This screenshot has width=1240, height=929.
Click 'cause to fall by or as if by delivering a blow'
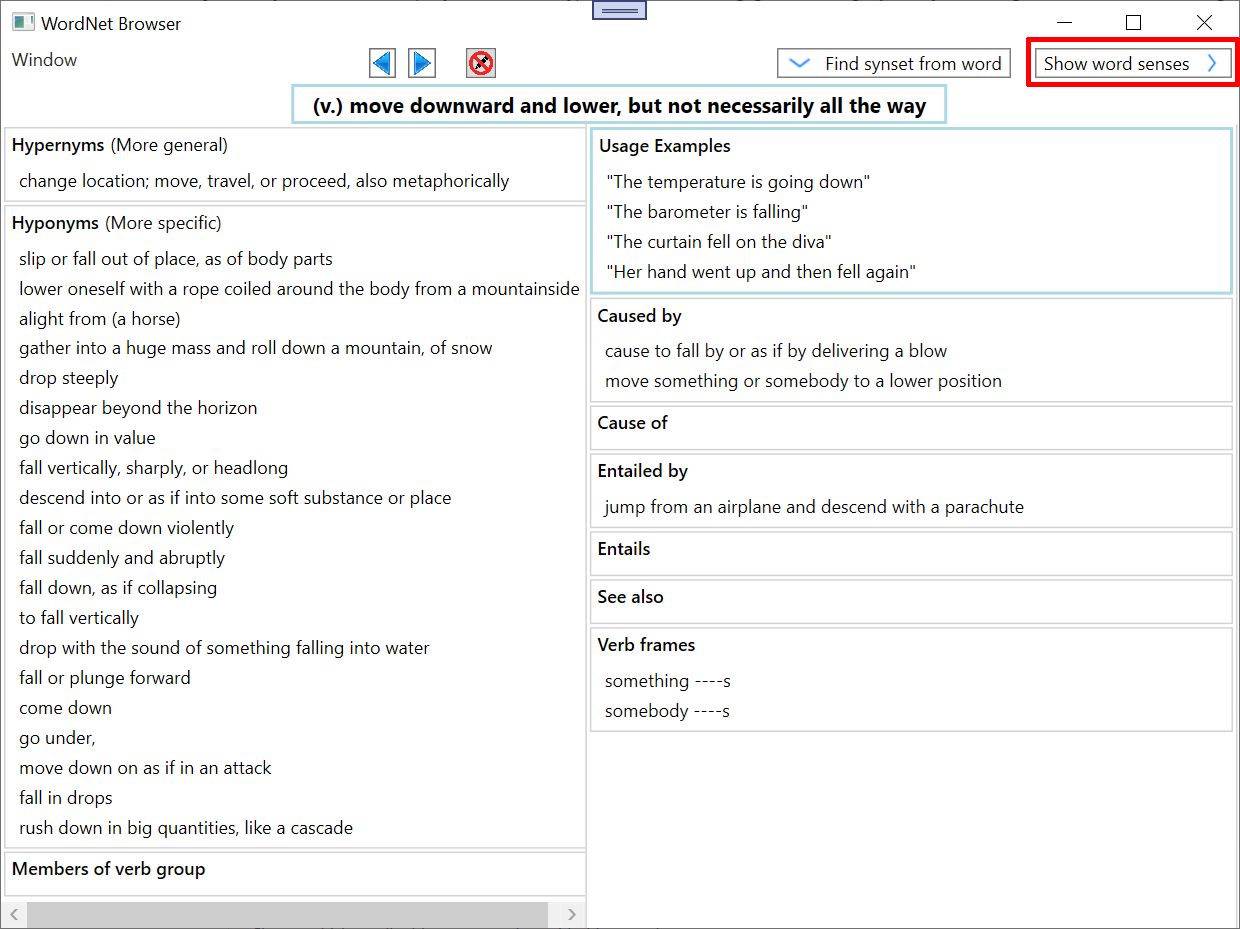pos(776,351)
